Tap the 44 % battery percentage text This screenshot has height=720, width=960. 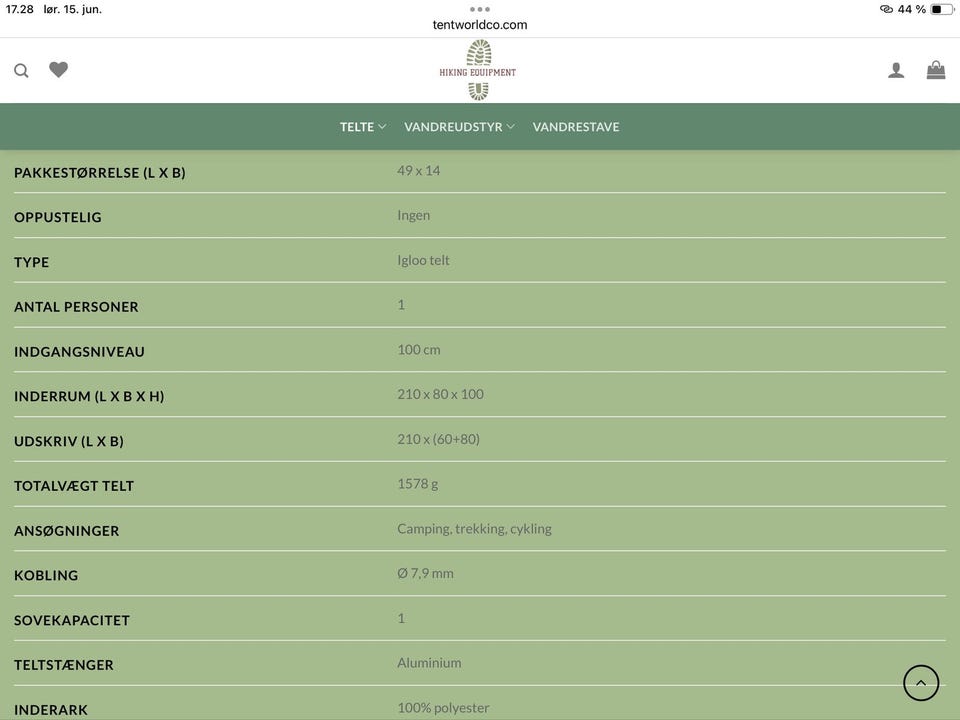[x=912, y=9]
